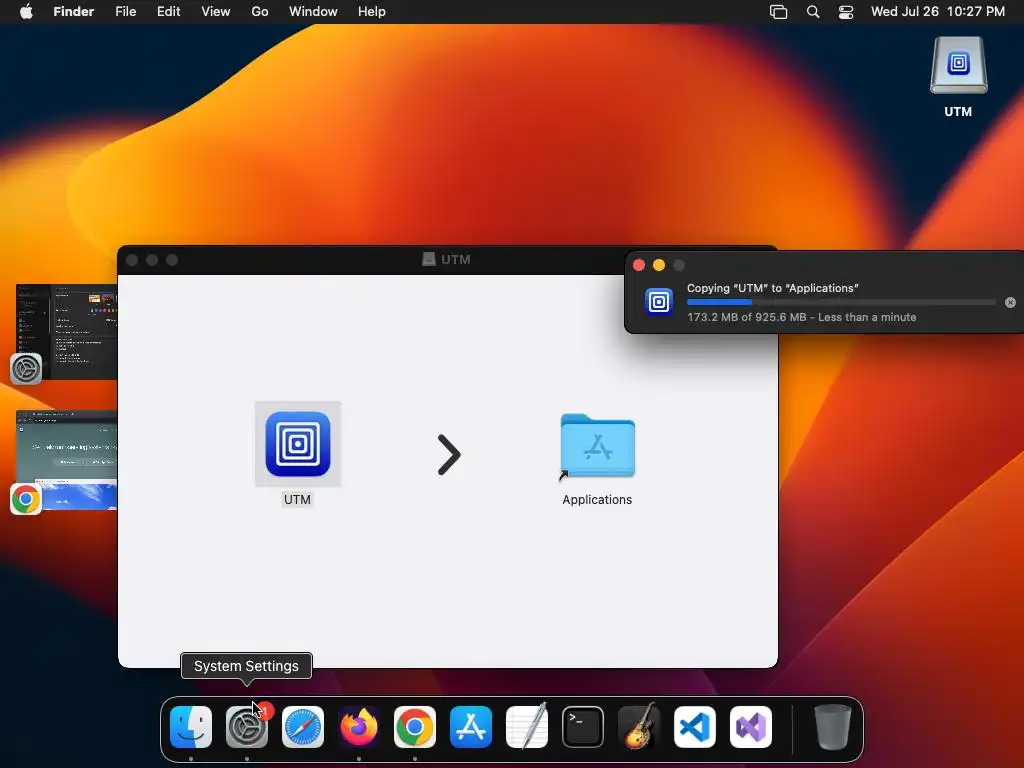Image resolution: width=1024 pixels, height=768 pixels.
Task: Open the Edit menu
Action: [x=168, y=12]
